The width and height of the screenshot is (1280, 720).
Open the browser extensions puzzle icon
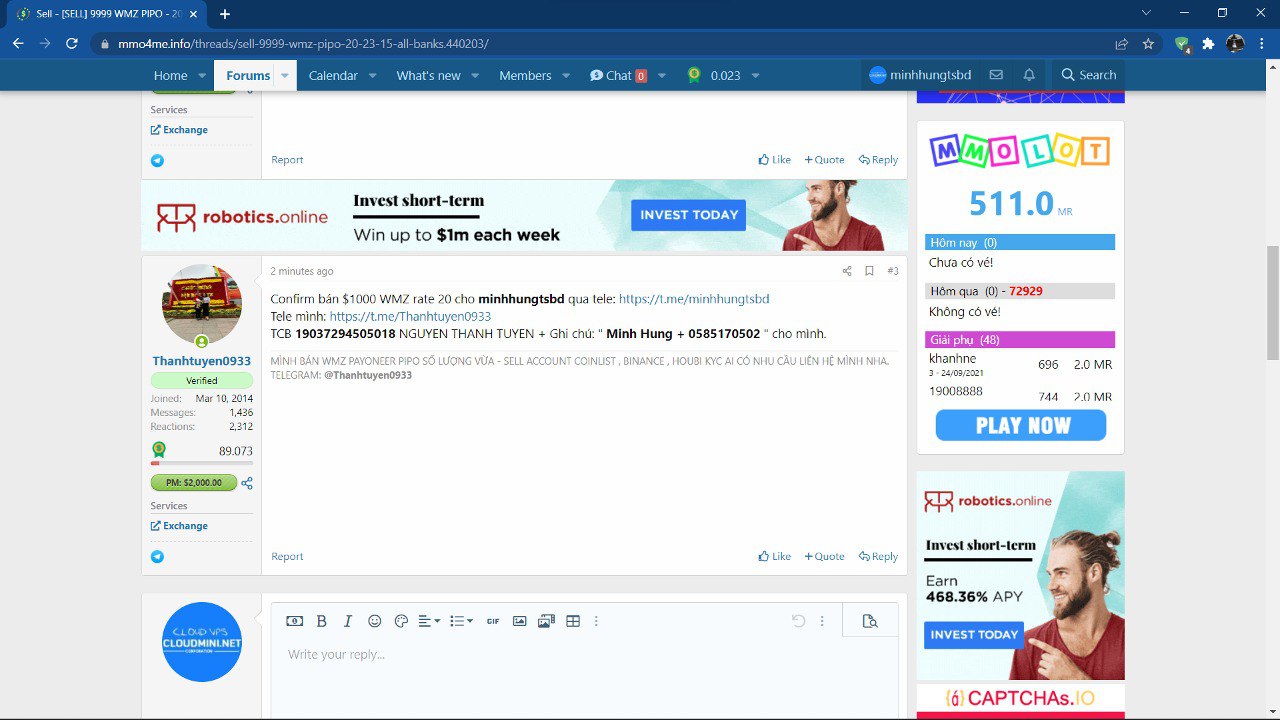1208,44
